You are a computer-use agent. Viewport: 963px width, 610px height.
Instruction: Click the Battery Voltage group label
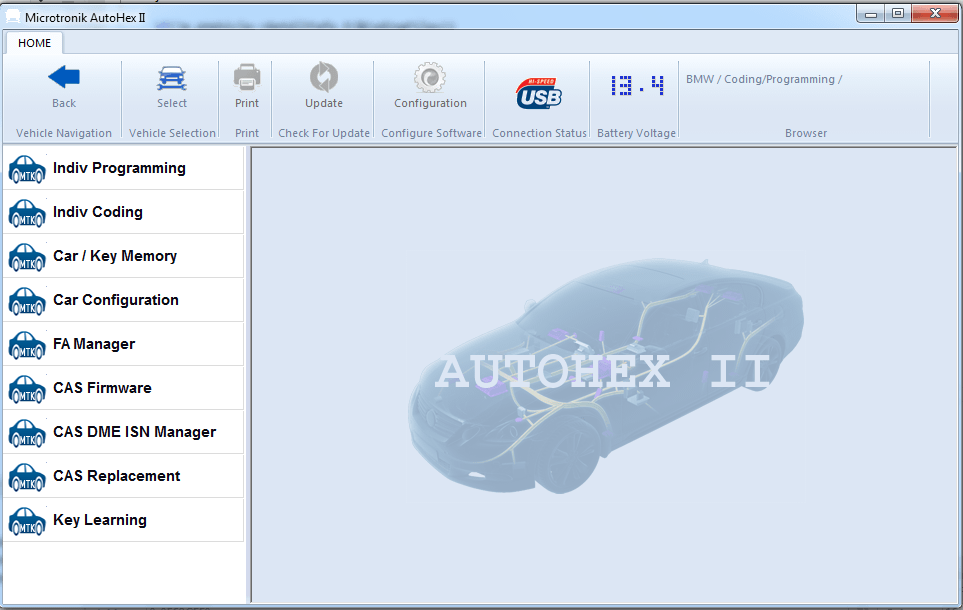pos(636,133)
